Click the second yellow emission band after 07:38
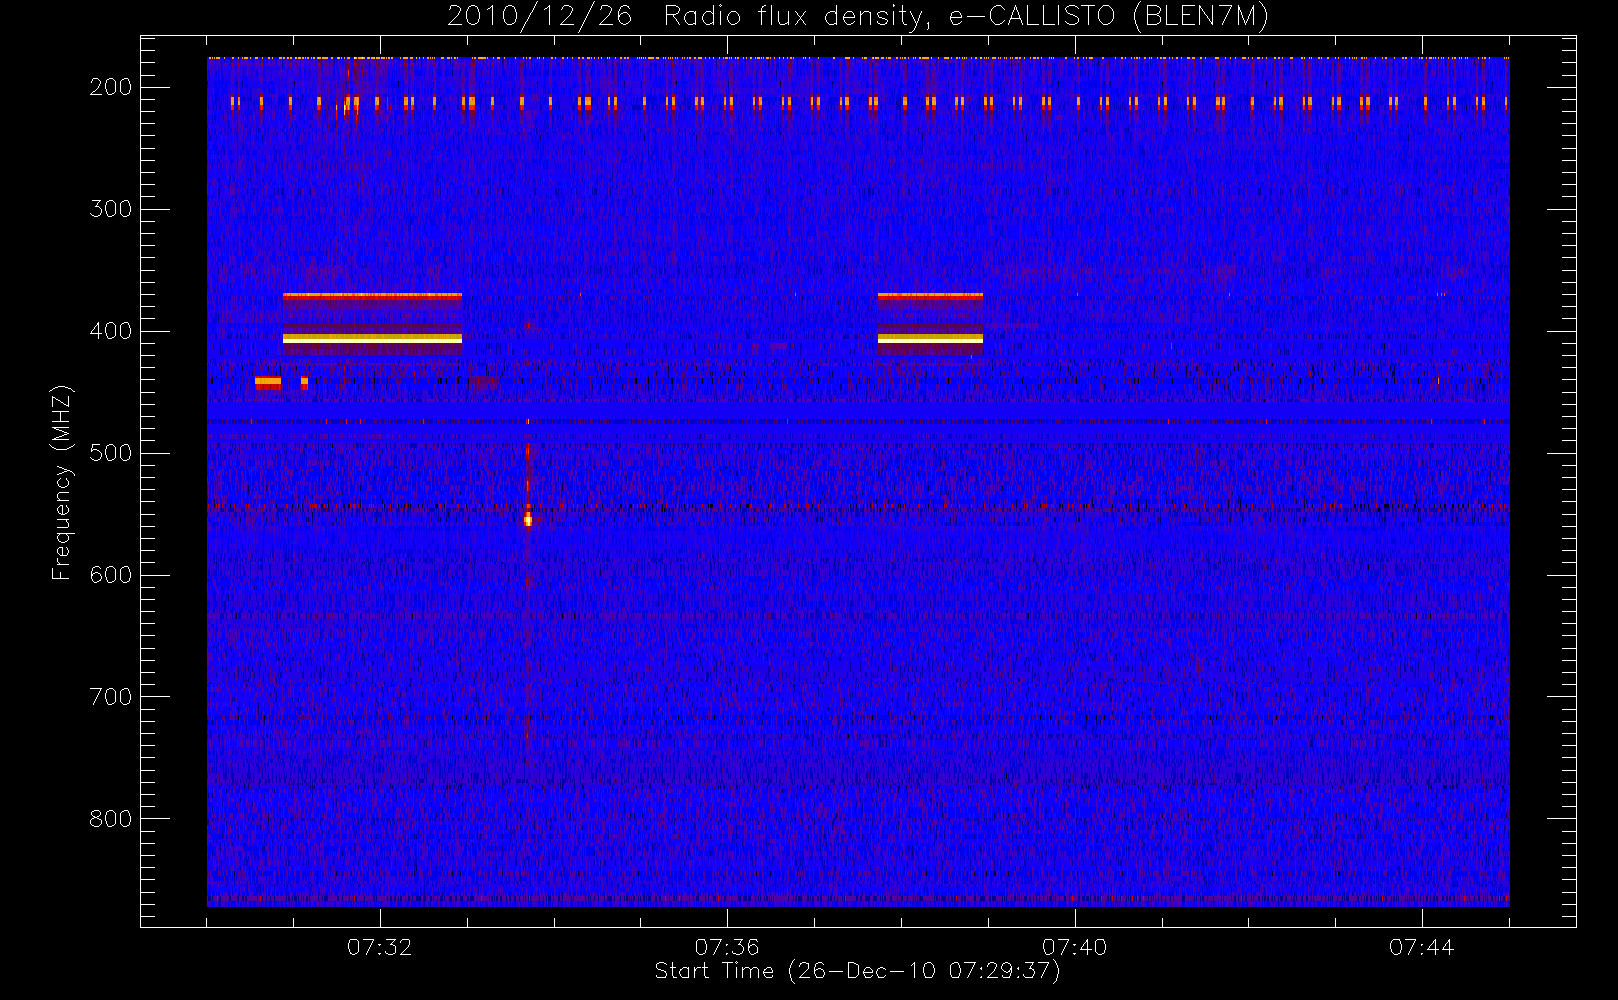1618x1000 pixels. pos(930,339)
